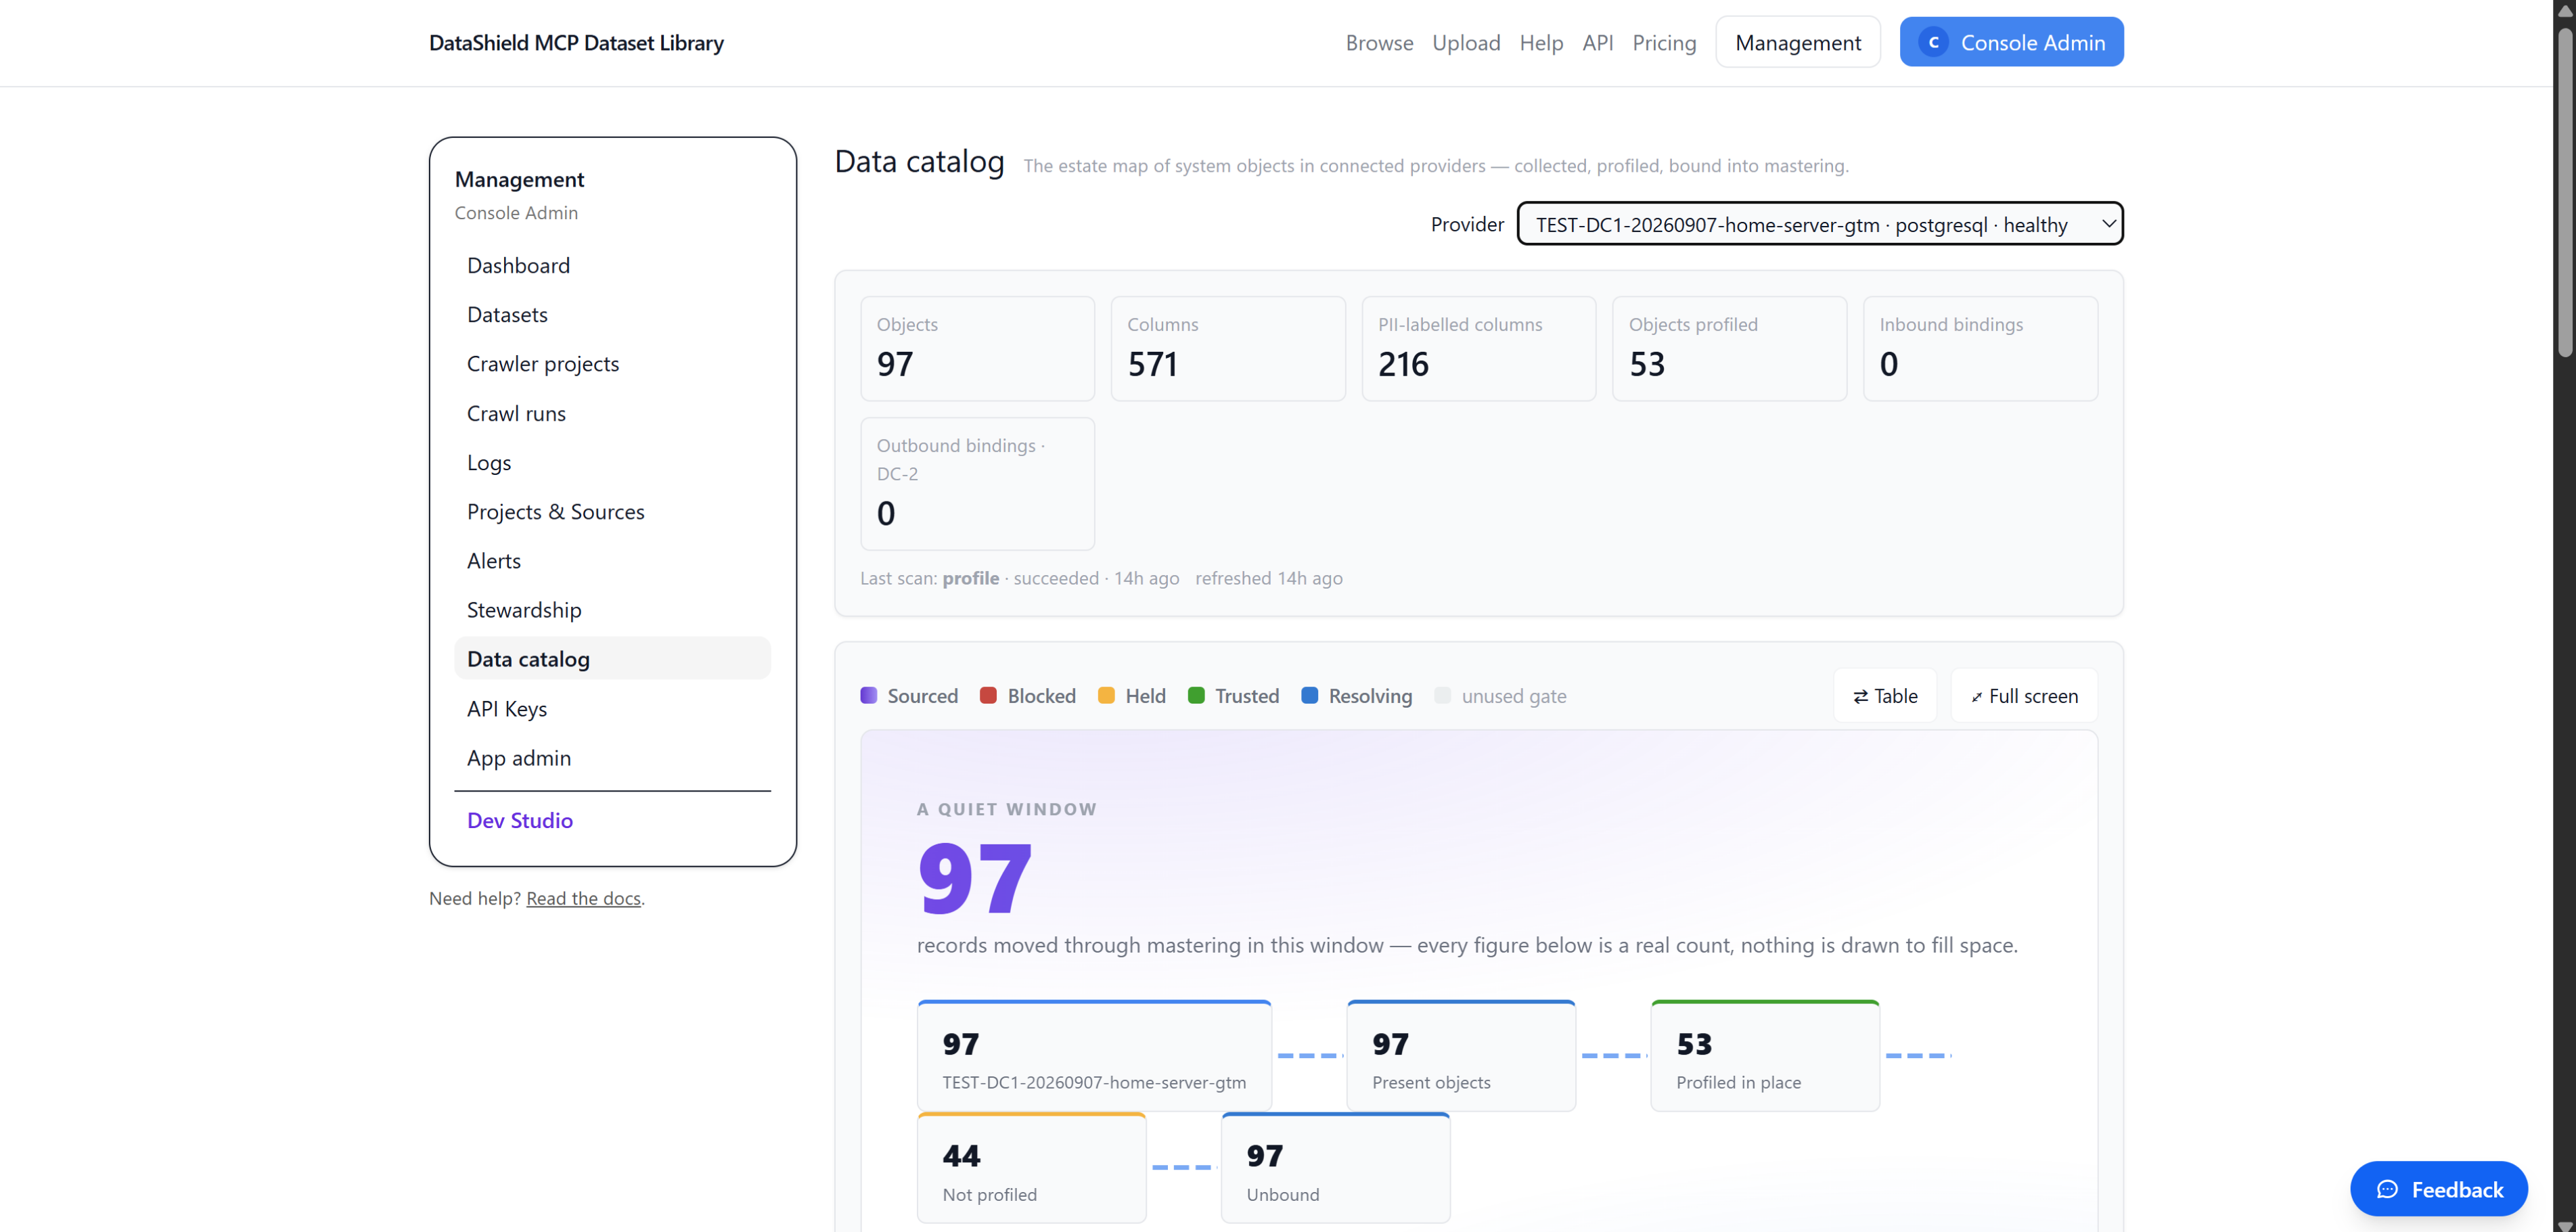Click the Feedback button
Viewport: 2576px width, 1232px height.
(x=2438, y=1189)
